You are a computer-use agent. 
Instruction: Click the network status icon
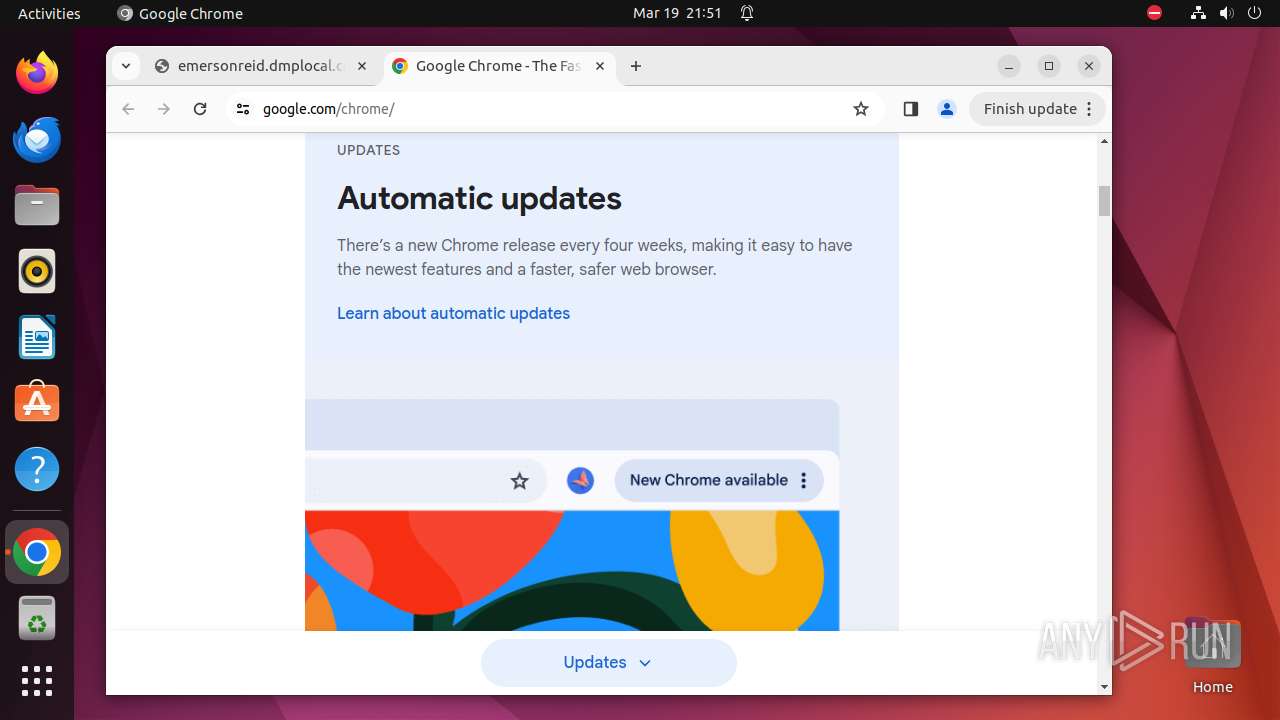tap(1198, 13)
